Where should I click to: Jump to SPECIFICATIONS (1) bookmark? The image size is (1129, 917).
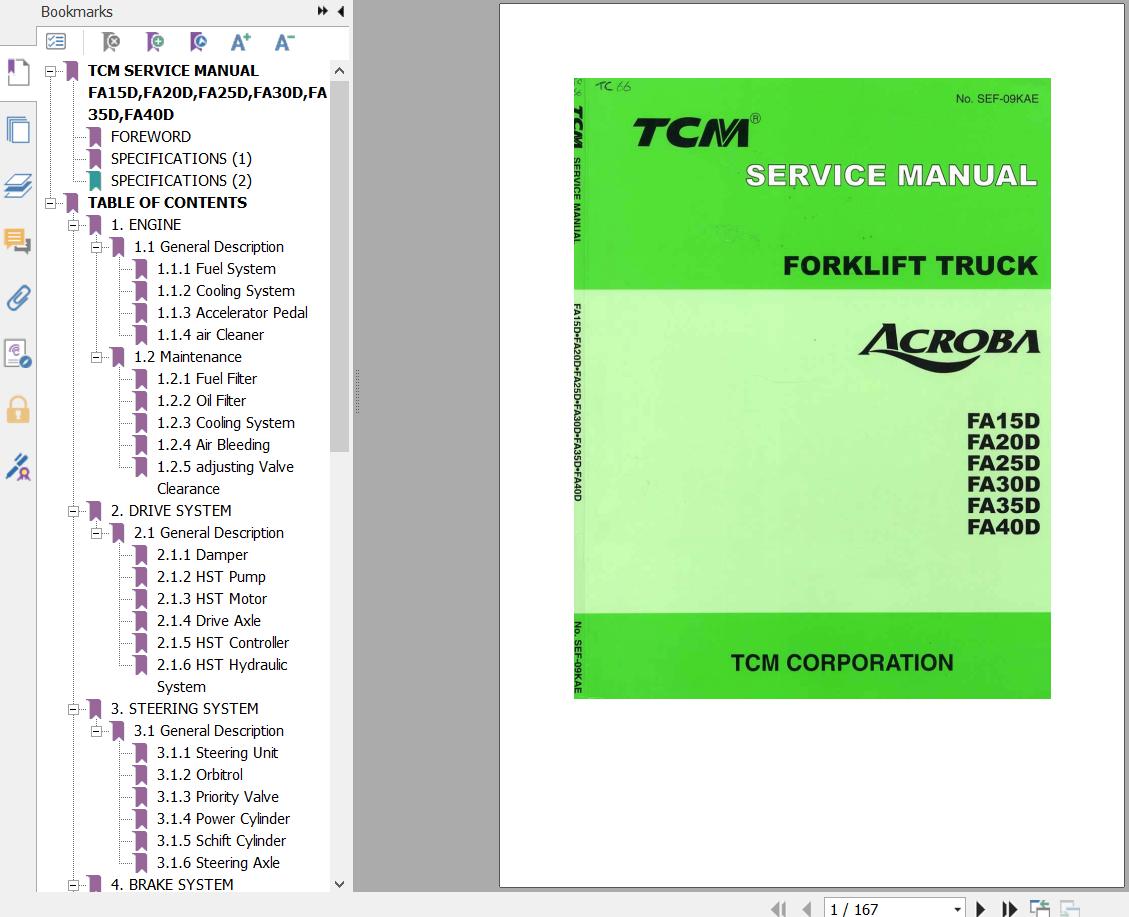(181, 158)
